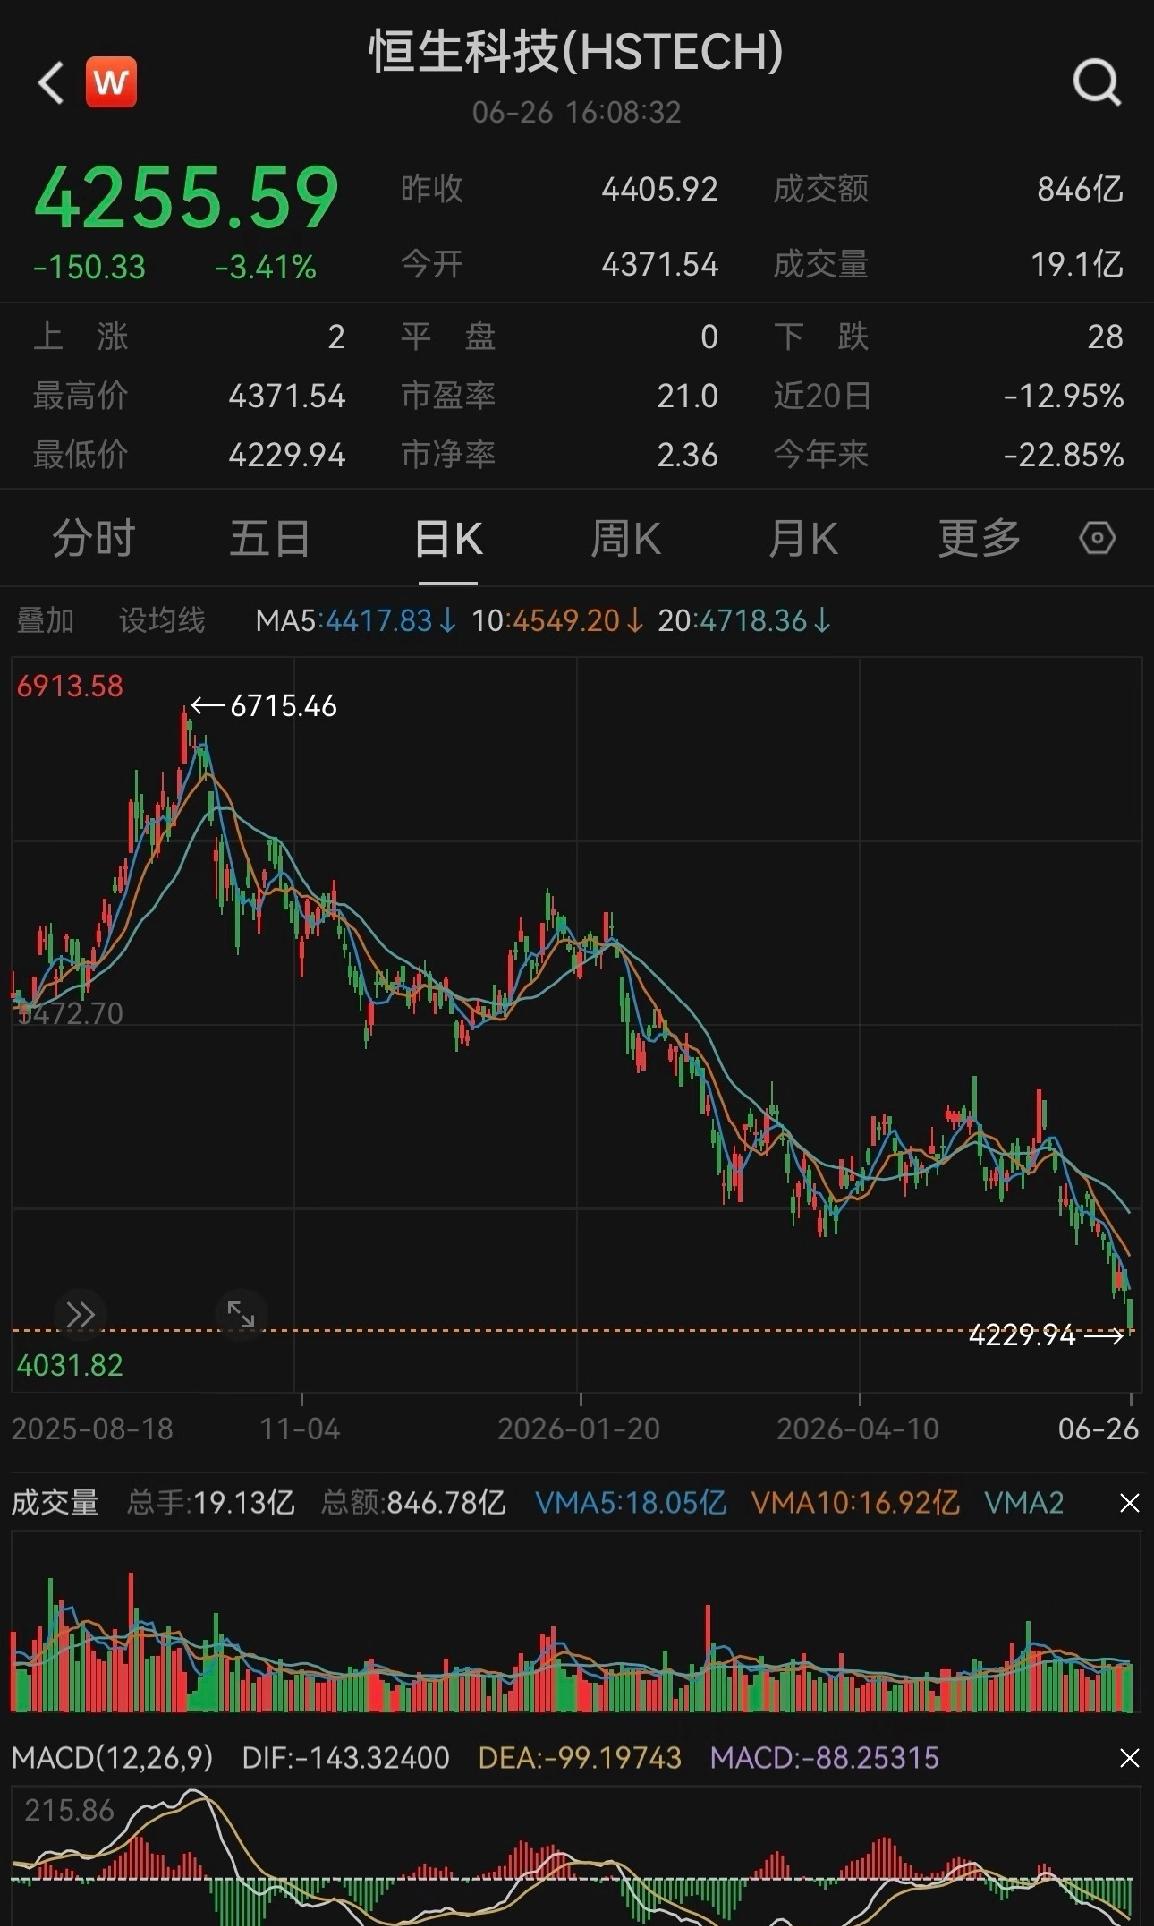The width and height of the screenshot is (1154, 1926).
Task: Switch to the 五日 tab
Action: click(269, 539)
